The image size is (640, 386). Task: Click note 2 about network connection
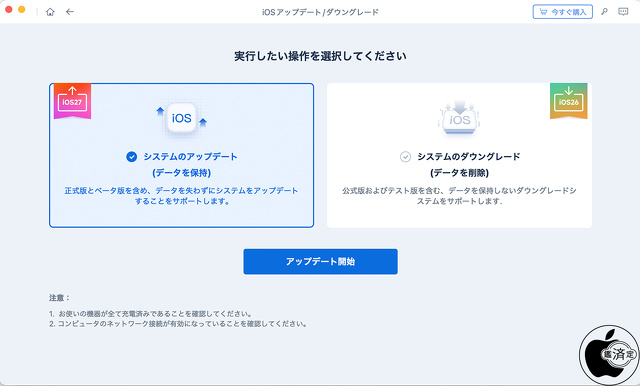[x=178, y=324]
